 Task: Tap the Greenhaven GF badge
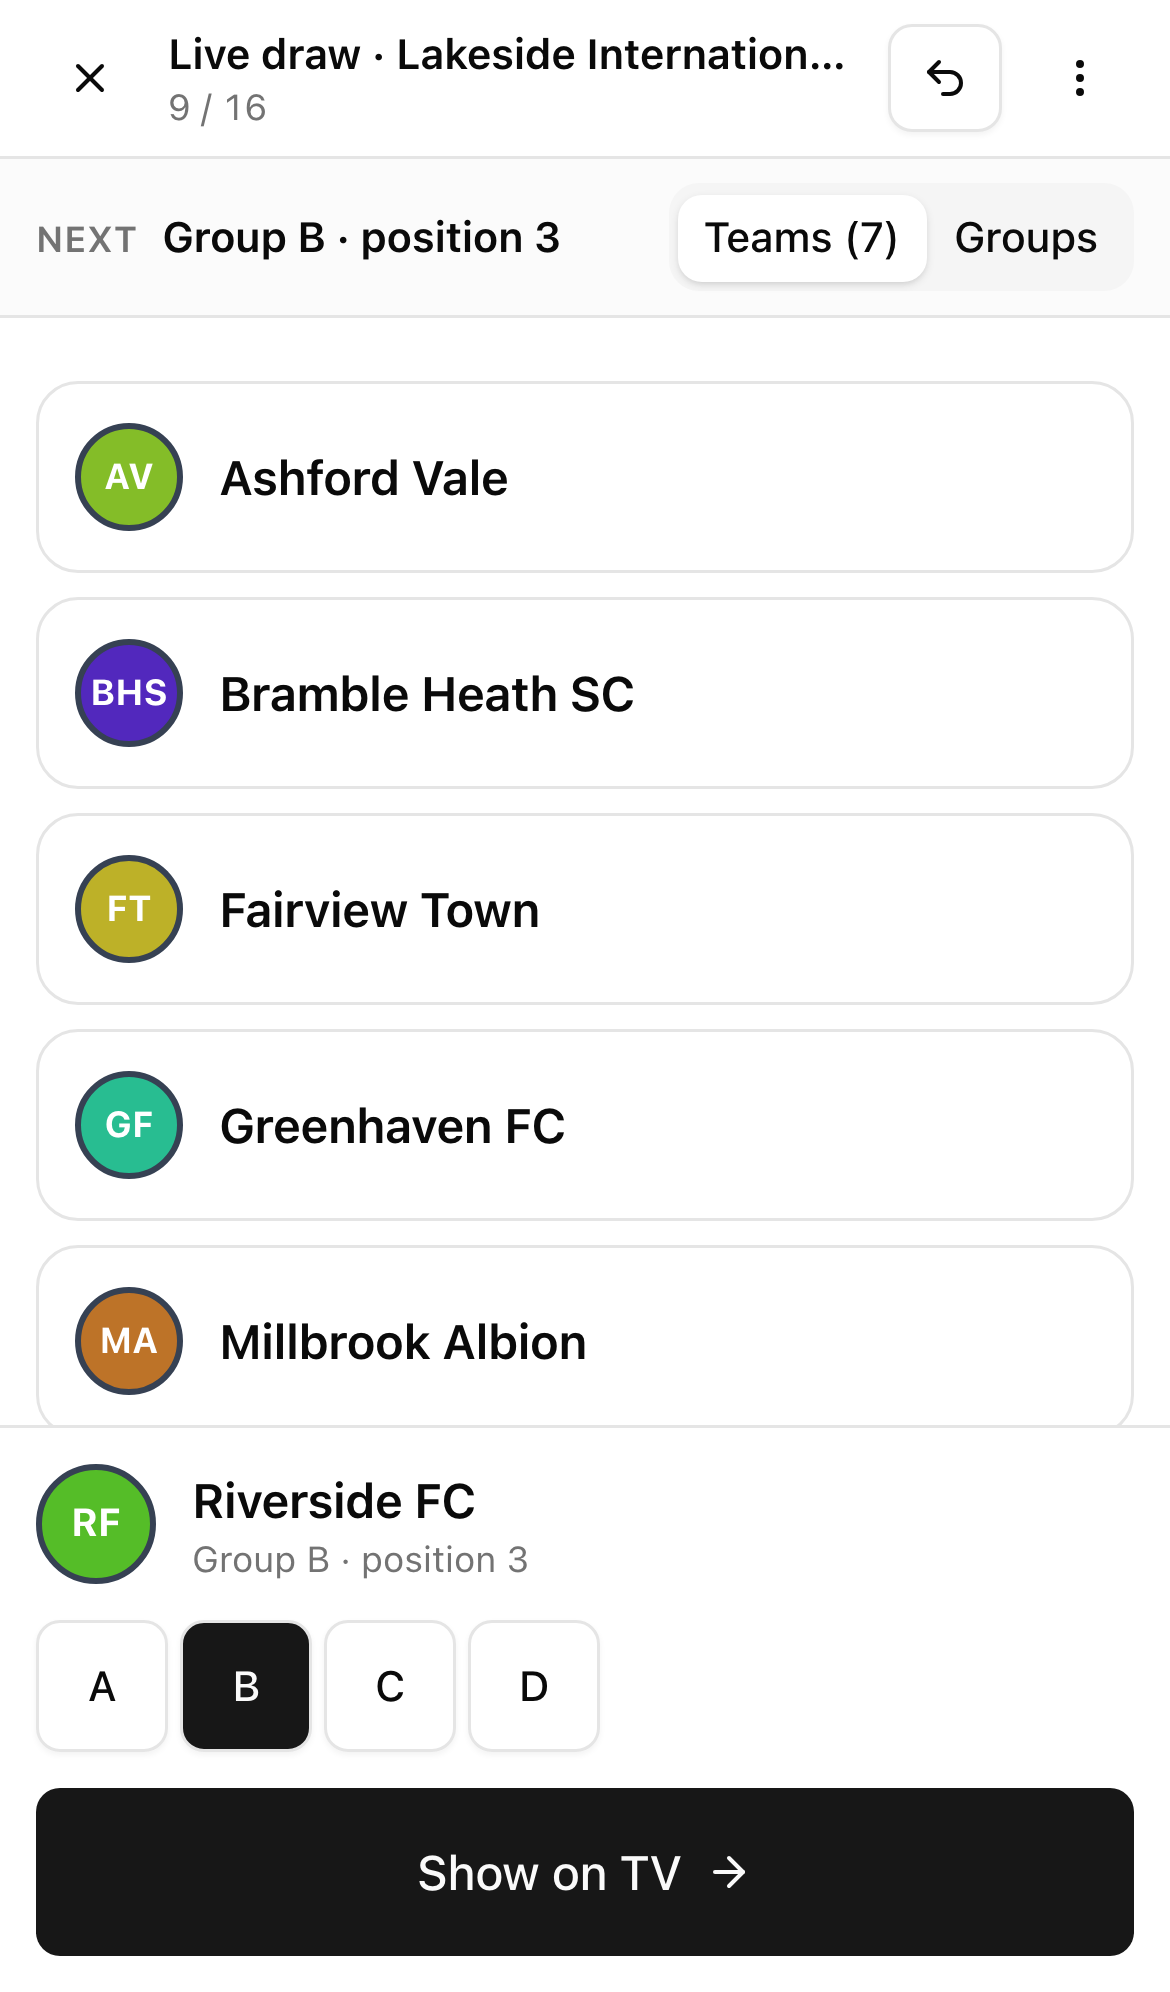click(x=129, y=1125)
